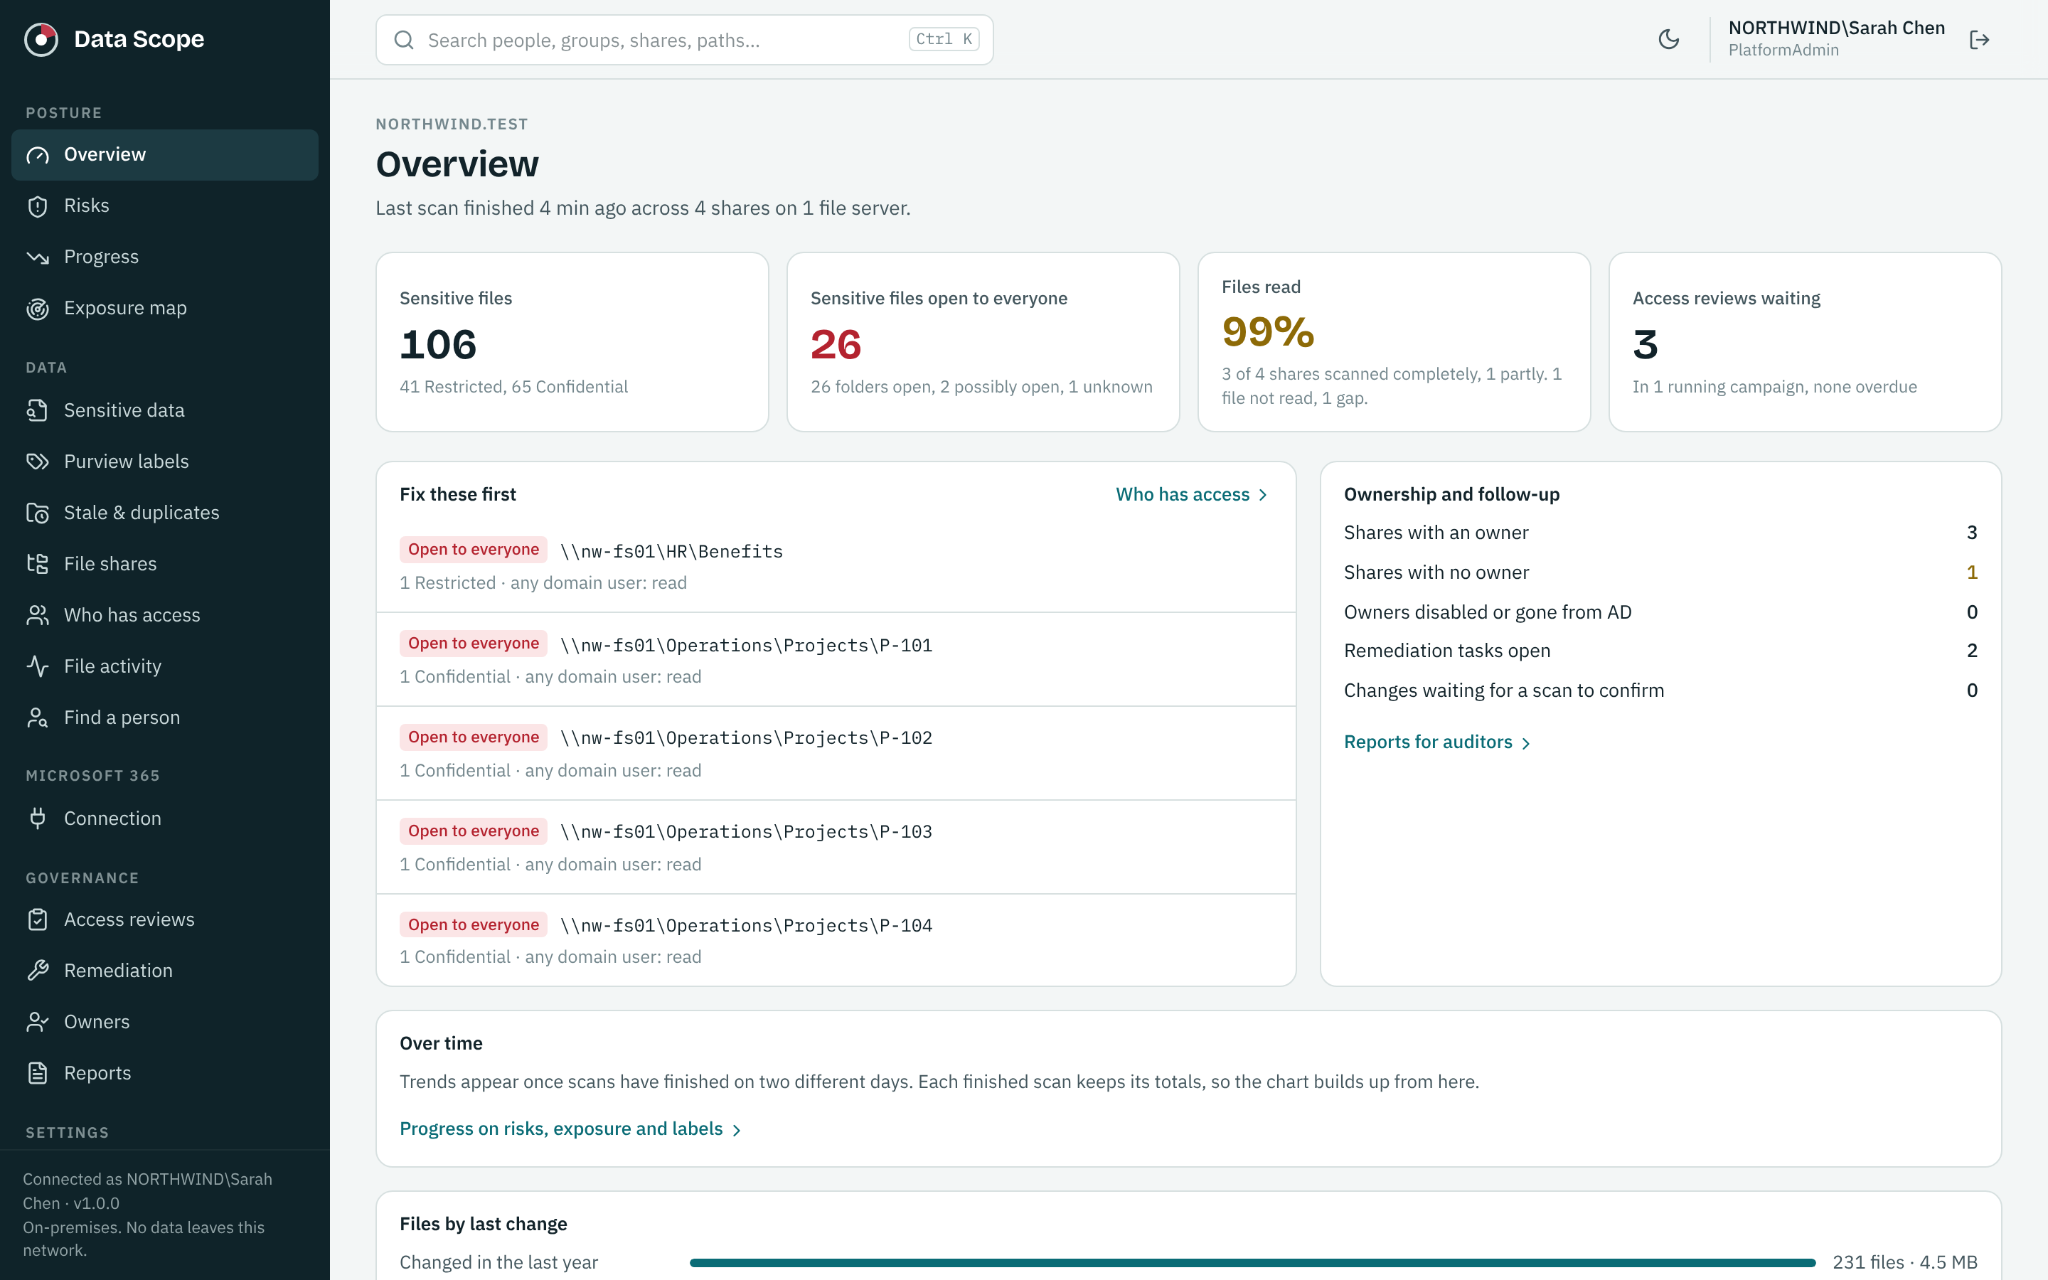Click Remediation tasks open row
The height and width of the screenshot is (1280, 2048).
[1660, 651]
